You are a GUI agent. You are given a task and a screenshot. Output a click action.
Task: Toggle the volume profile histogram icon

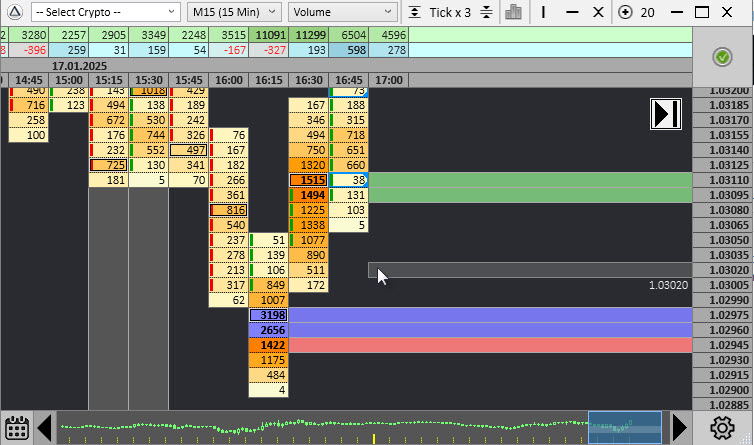[x=514, y=12]
